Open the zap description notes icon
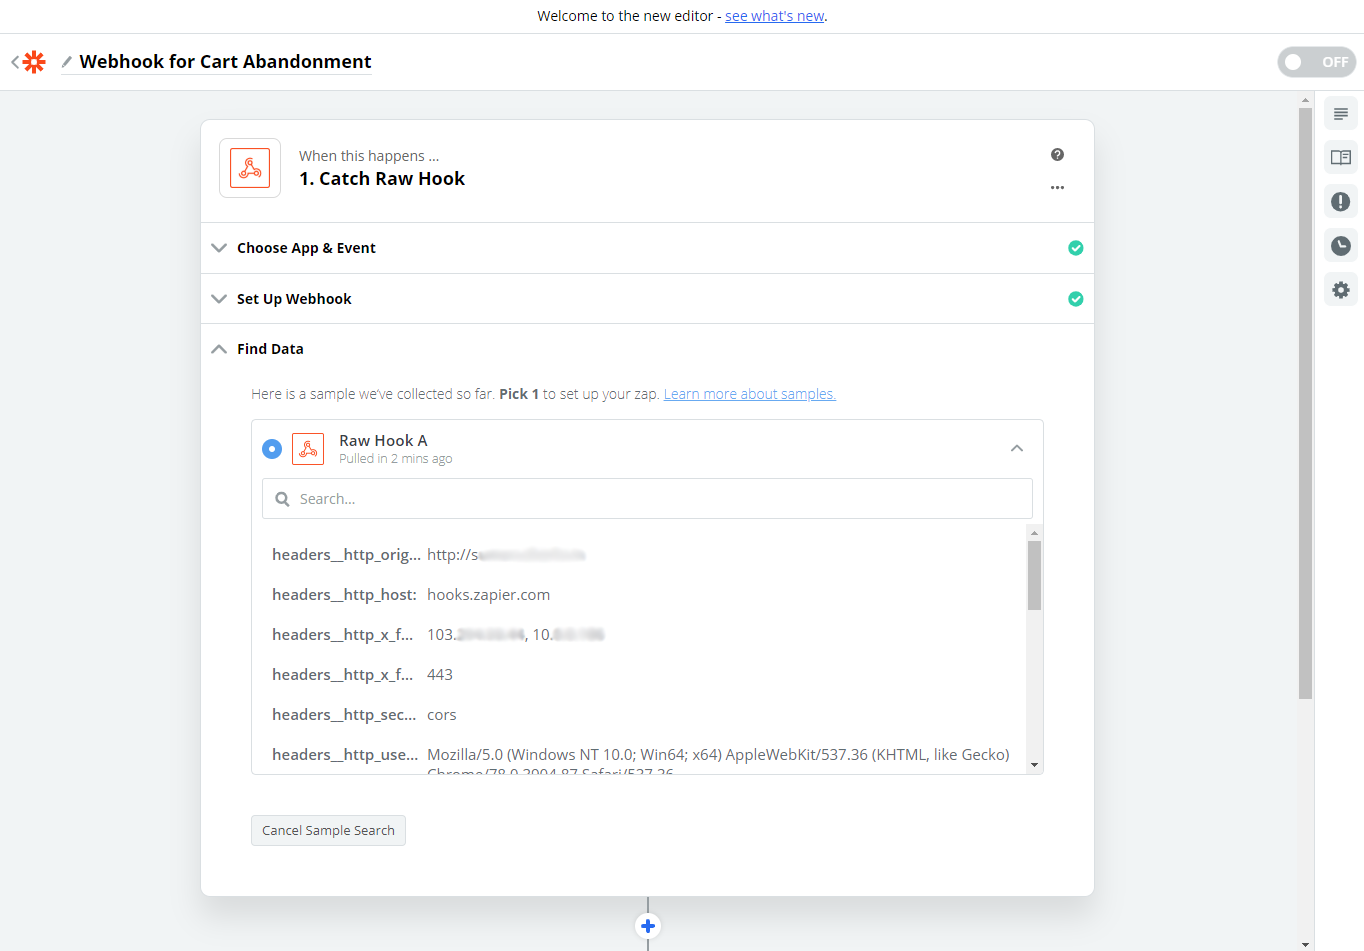1364x951 pixels. 1341,114
